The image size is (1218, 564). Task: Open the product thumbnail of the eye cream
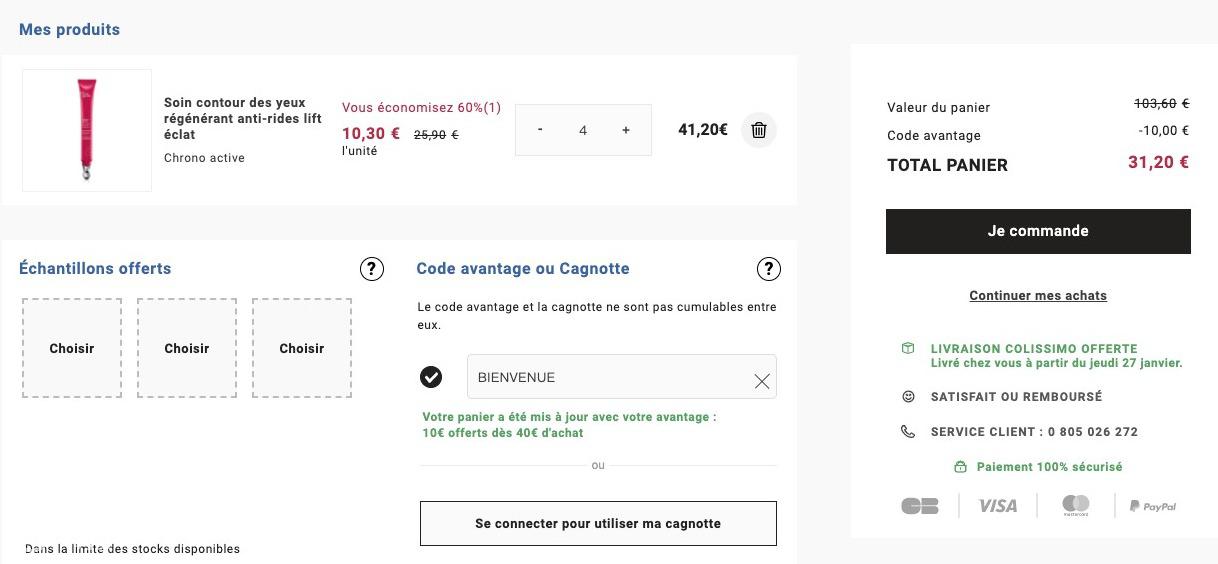coord(87,130)
